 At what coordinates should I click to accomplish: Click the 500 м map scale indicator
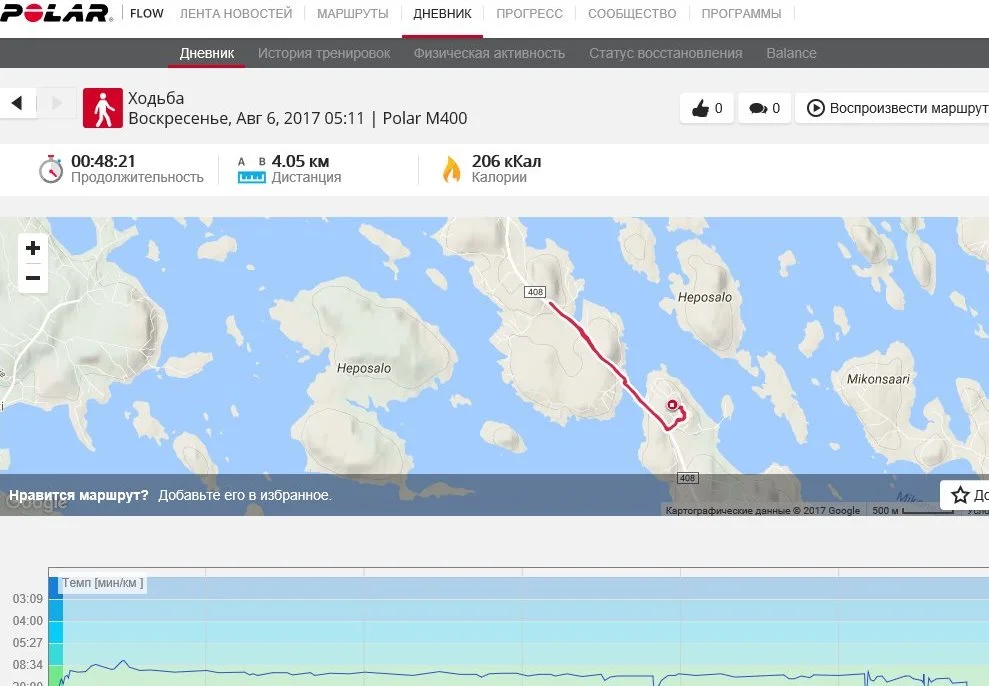[x=912, y=510]
